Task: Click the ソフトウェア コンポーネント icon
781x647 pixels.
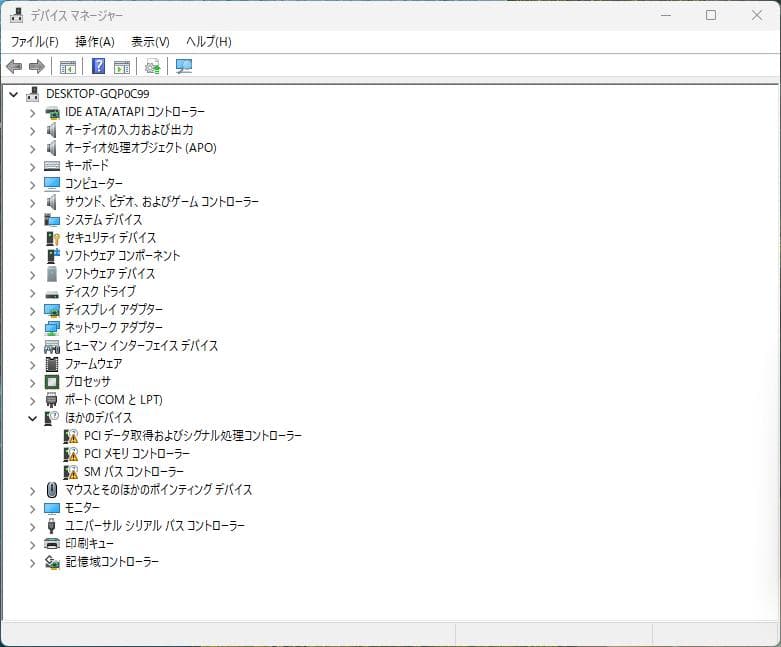Action: (x=52, y=256)
